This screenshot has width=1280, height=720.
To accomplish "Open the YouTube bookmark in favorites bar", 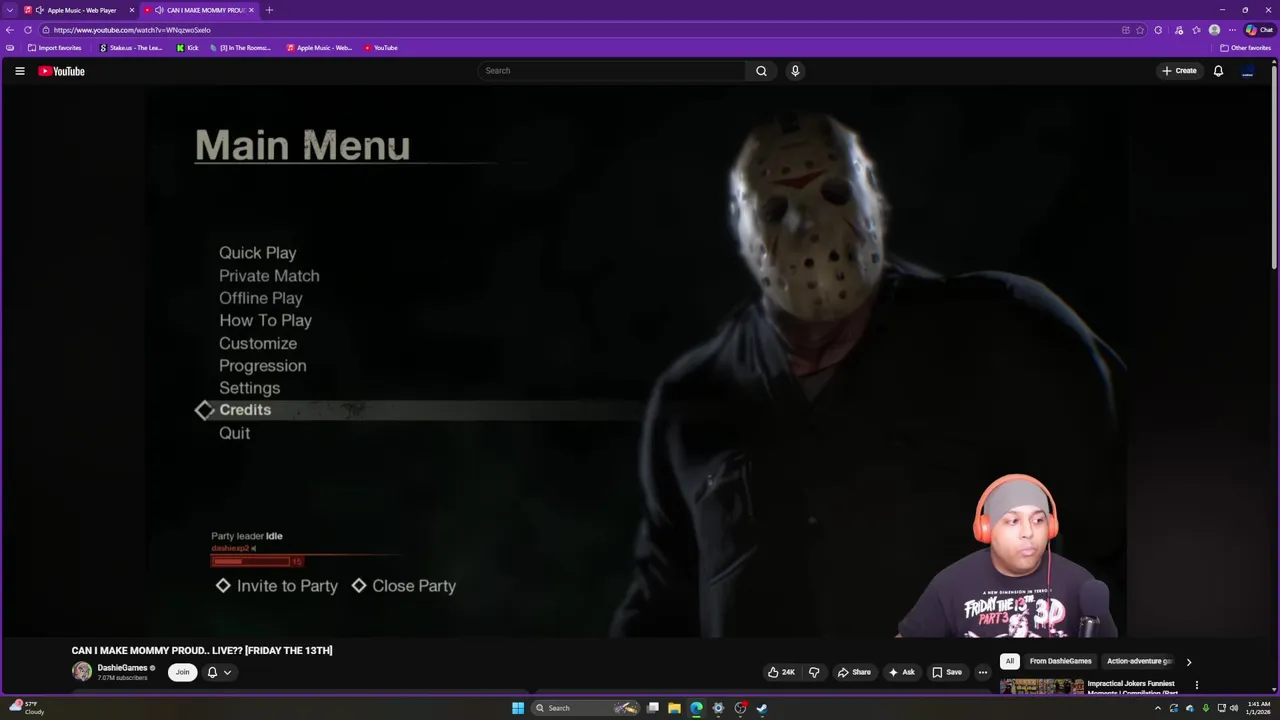I will (381, 48).
